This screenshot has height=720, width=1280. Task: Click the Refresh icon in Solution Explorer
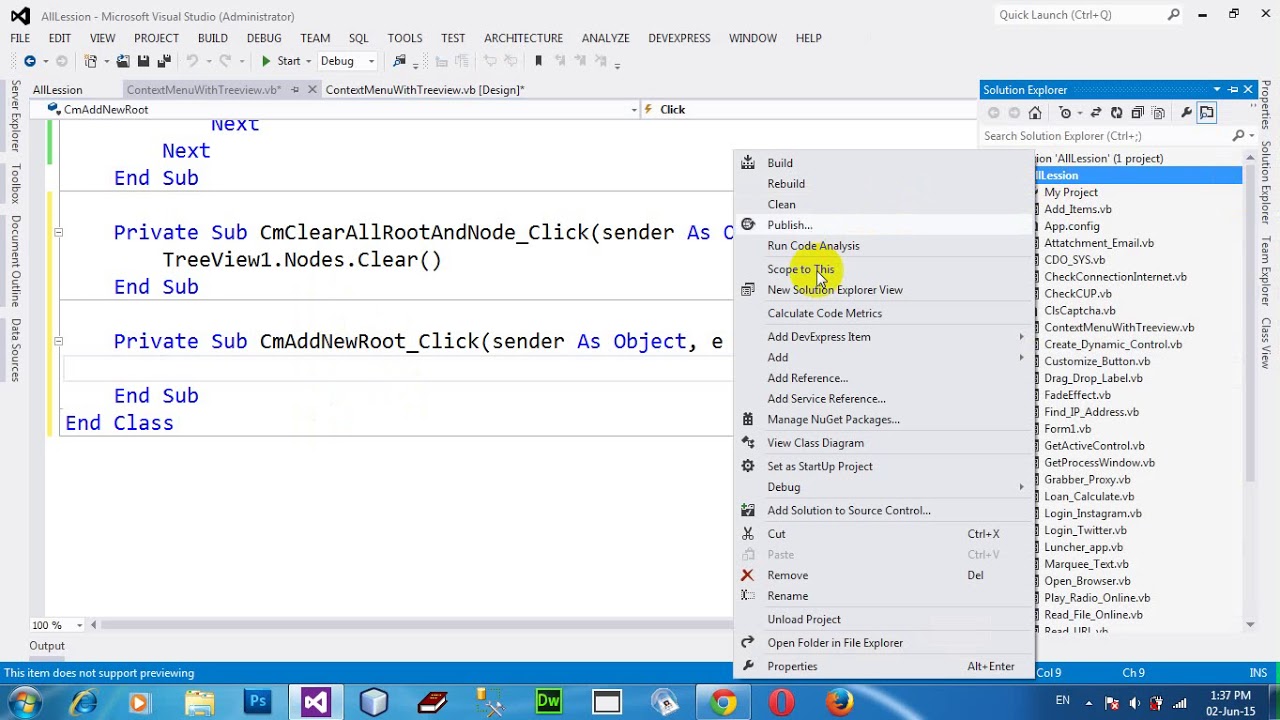click(x=1116, y=113)
